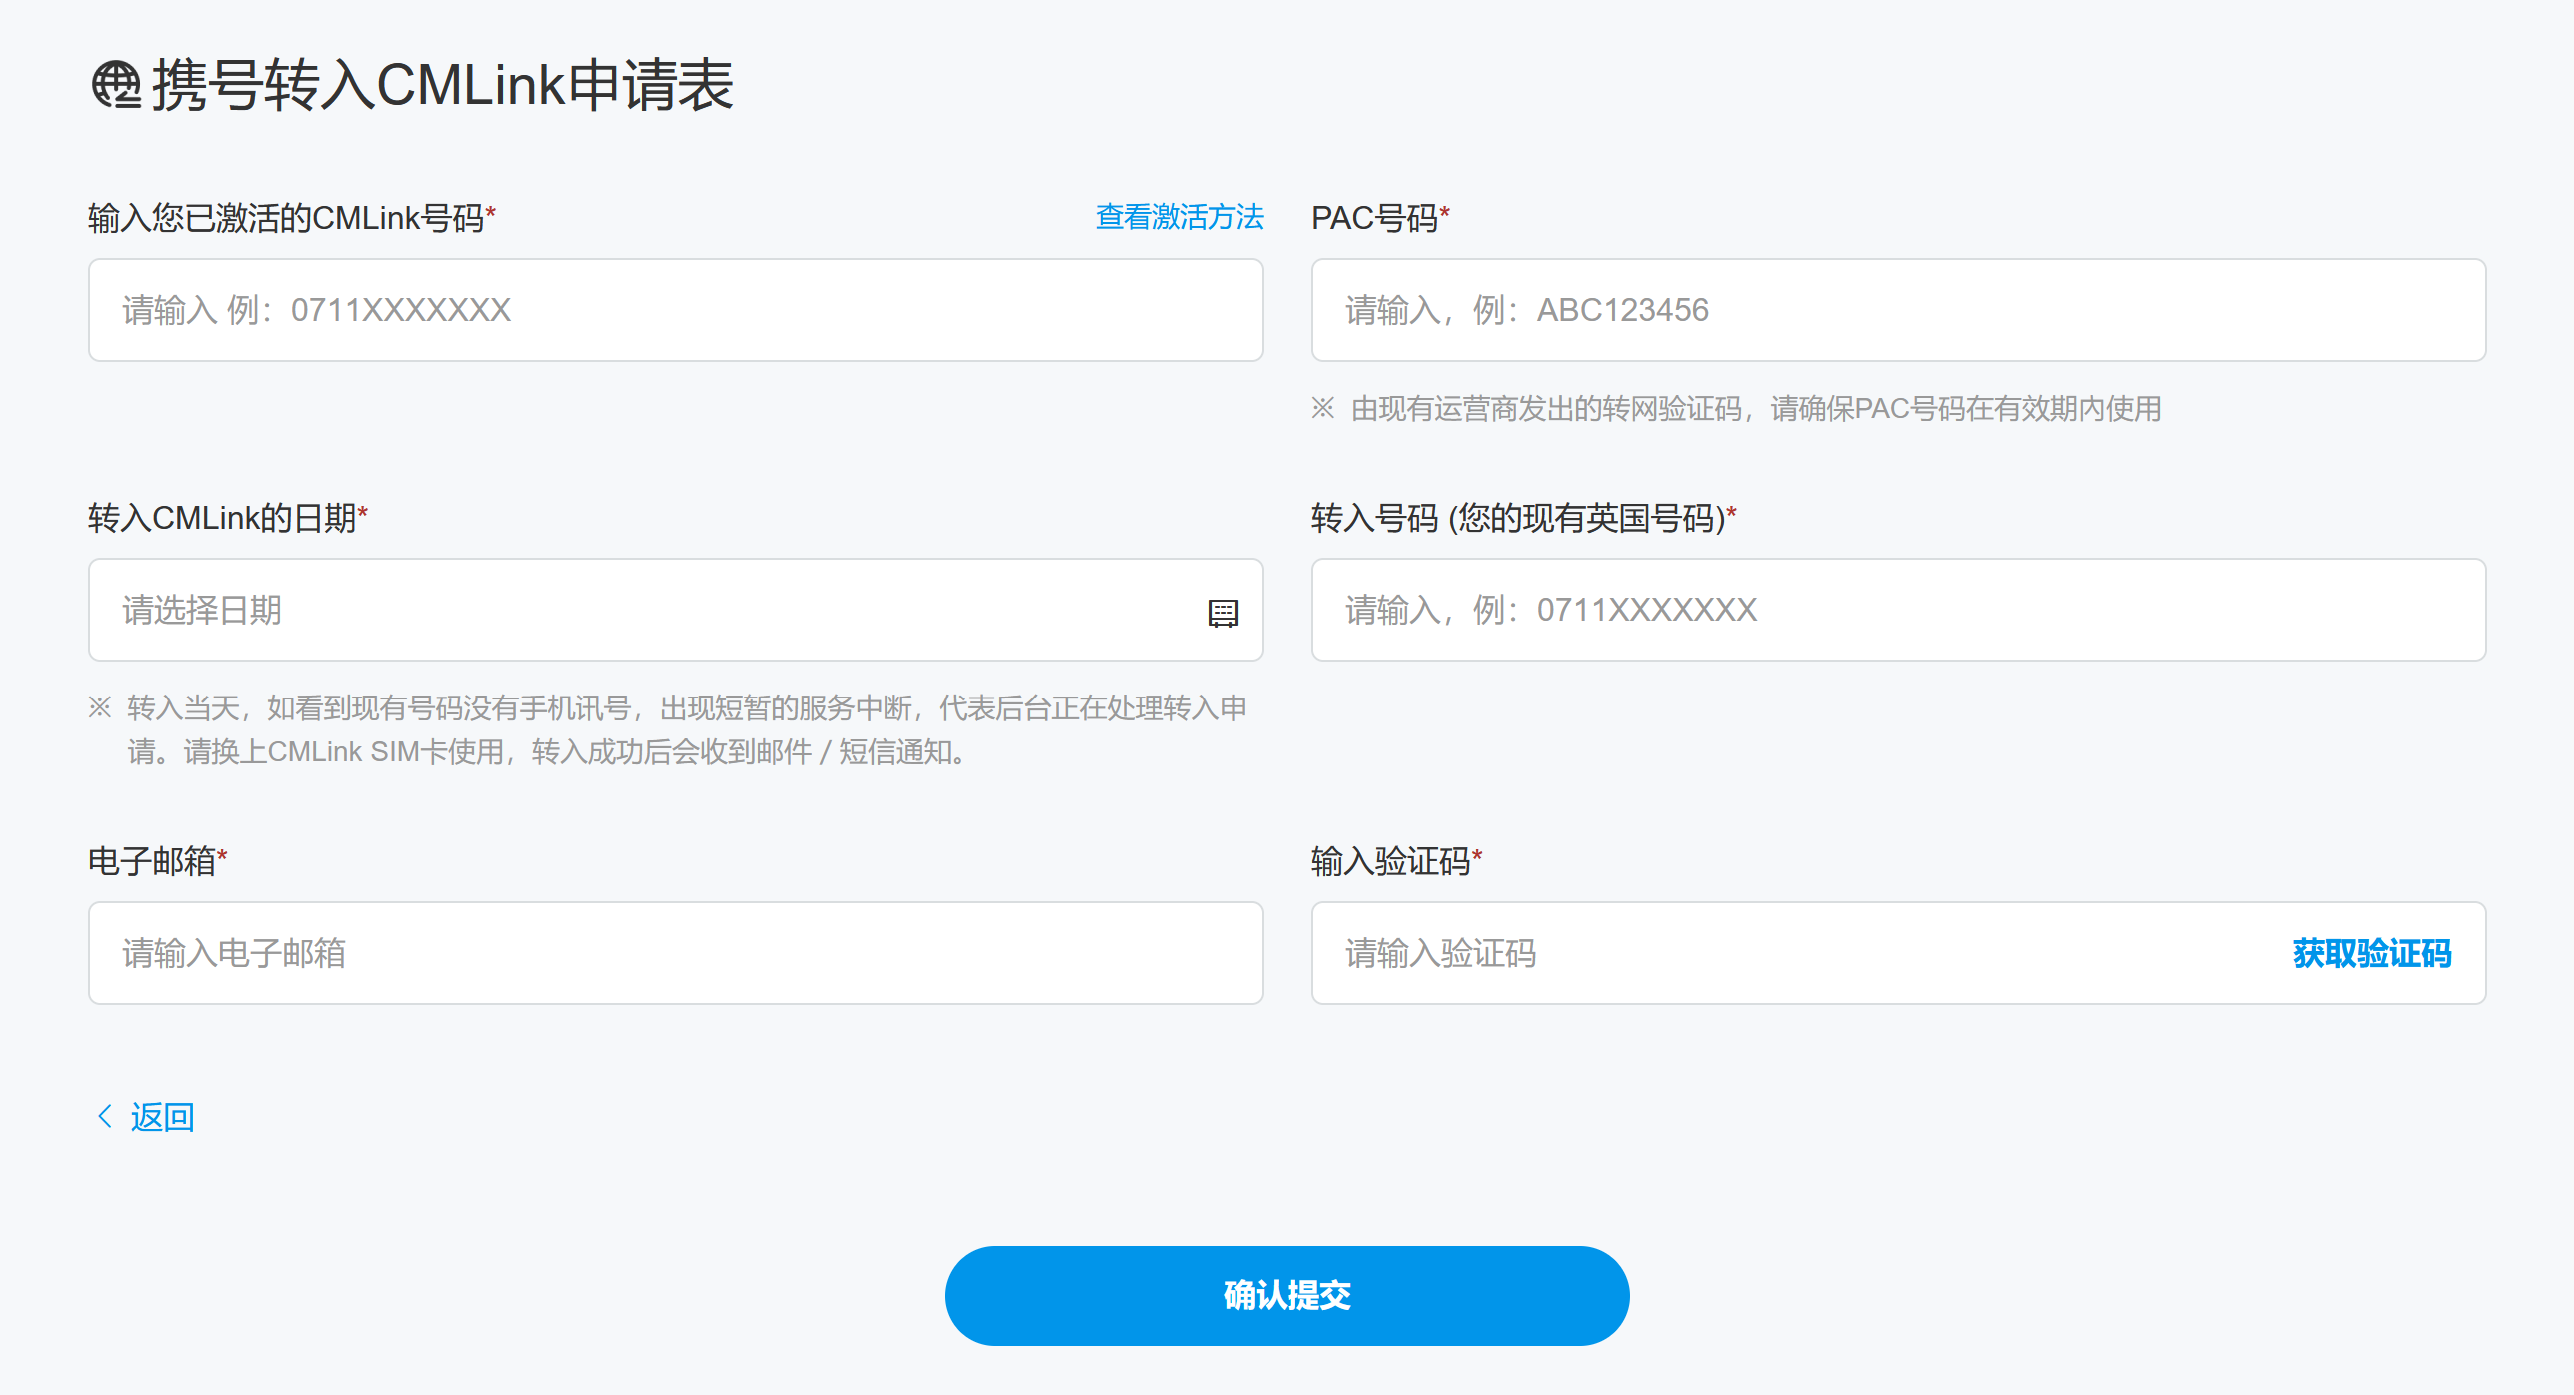Click the 输入您已激活的CMLink号码 label
This screenshot has height=1395, width=2574.
click(292, 217)
